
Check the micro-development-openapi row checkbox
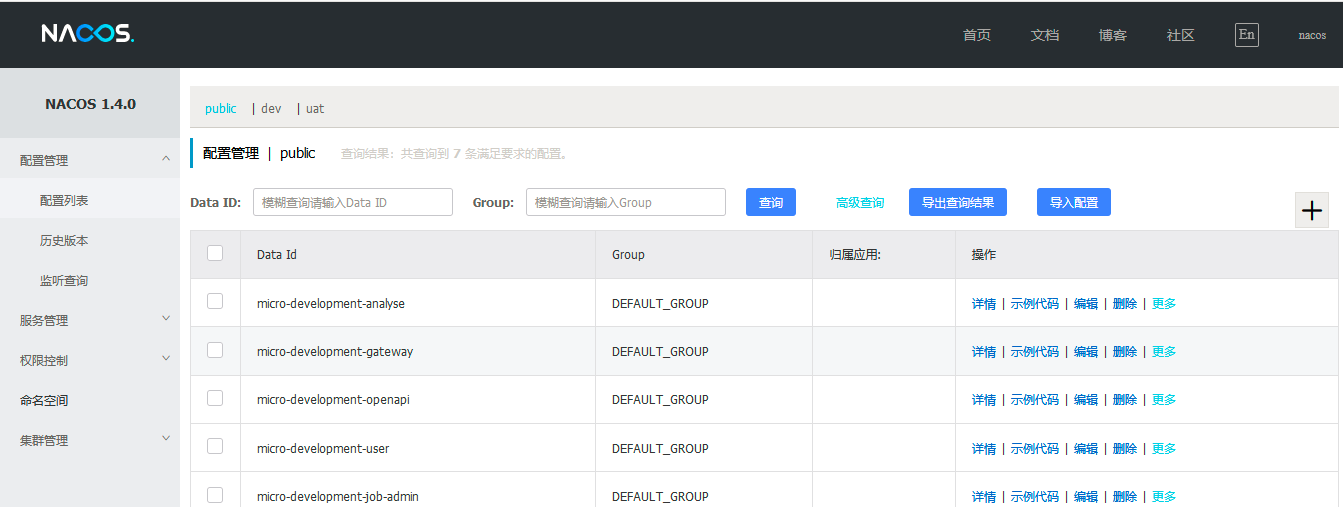215,397
